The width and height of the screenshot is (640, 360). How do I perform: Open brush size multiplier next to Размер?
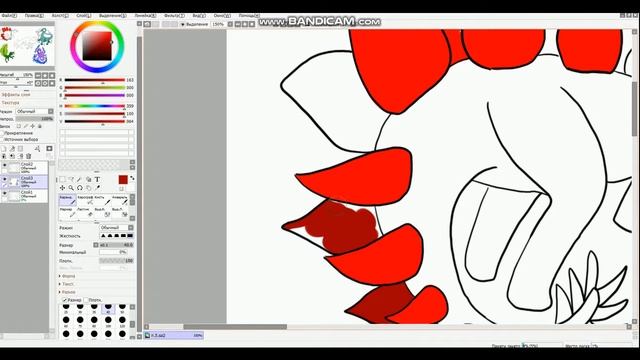click(96, 245)
